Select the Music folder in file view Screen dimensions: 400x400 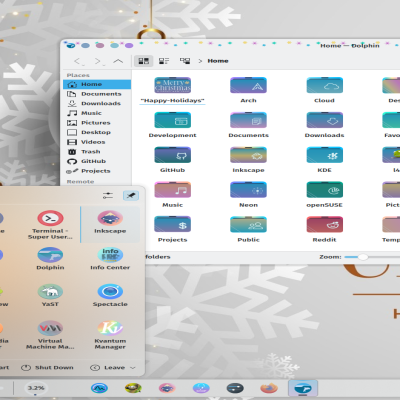(172, 190)
